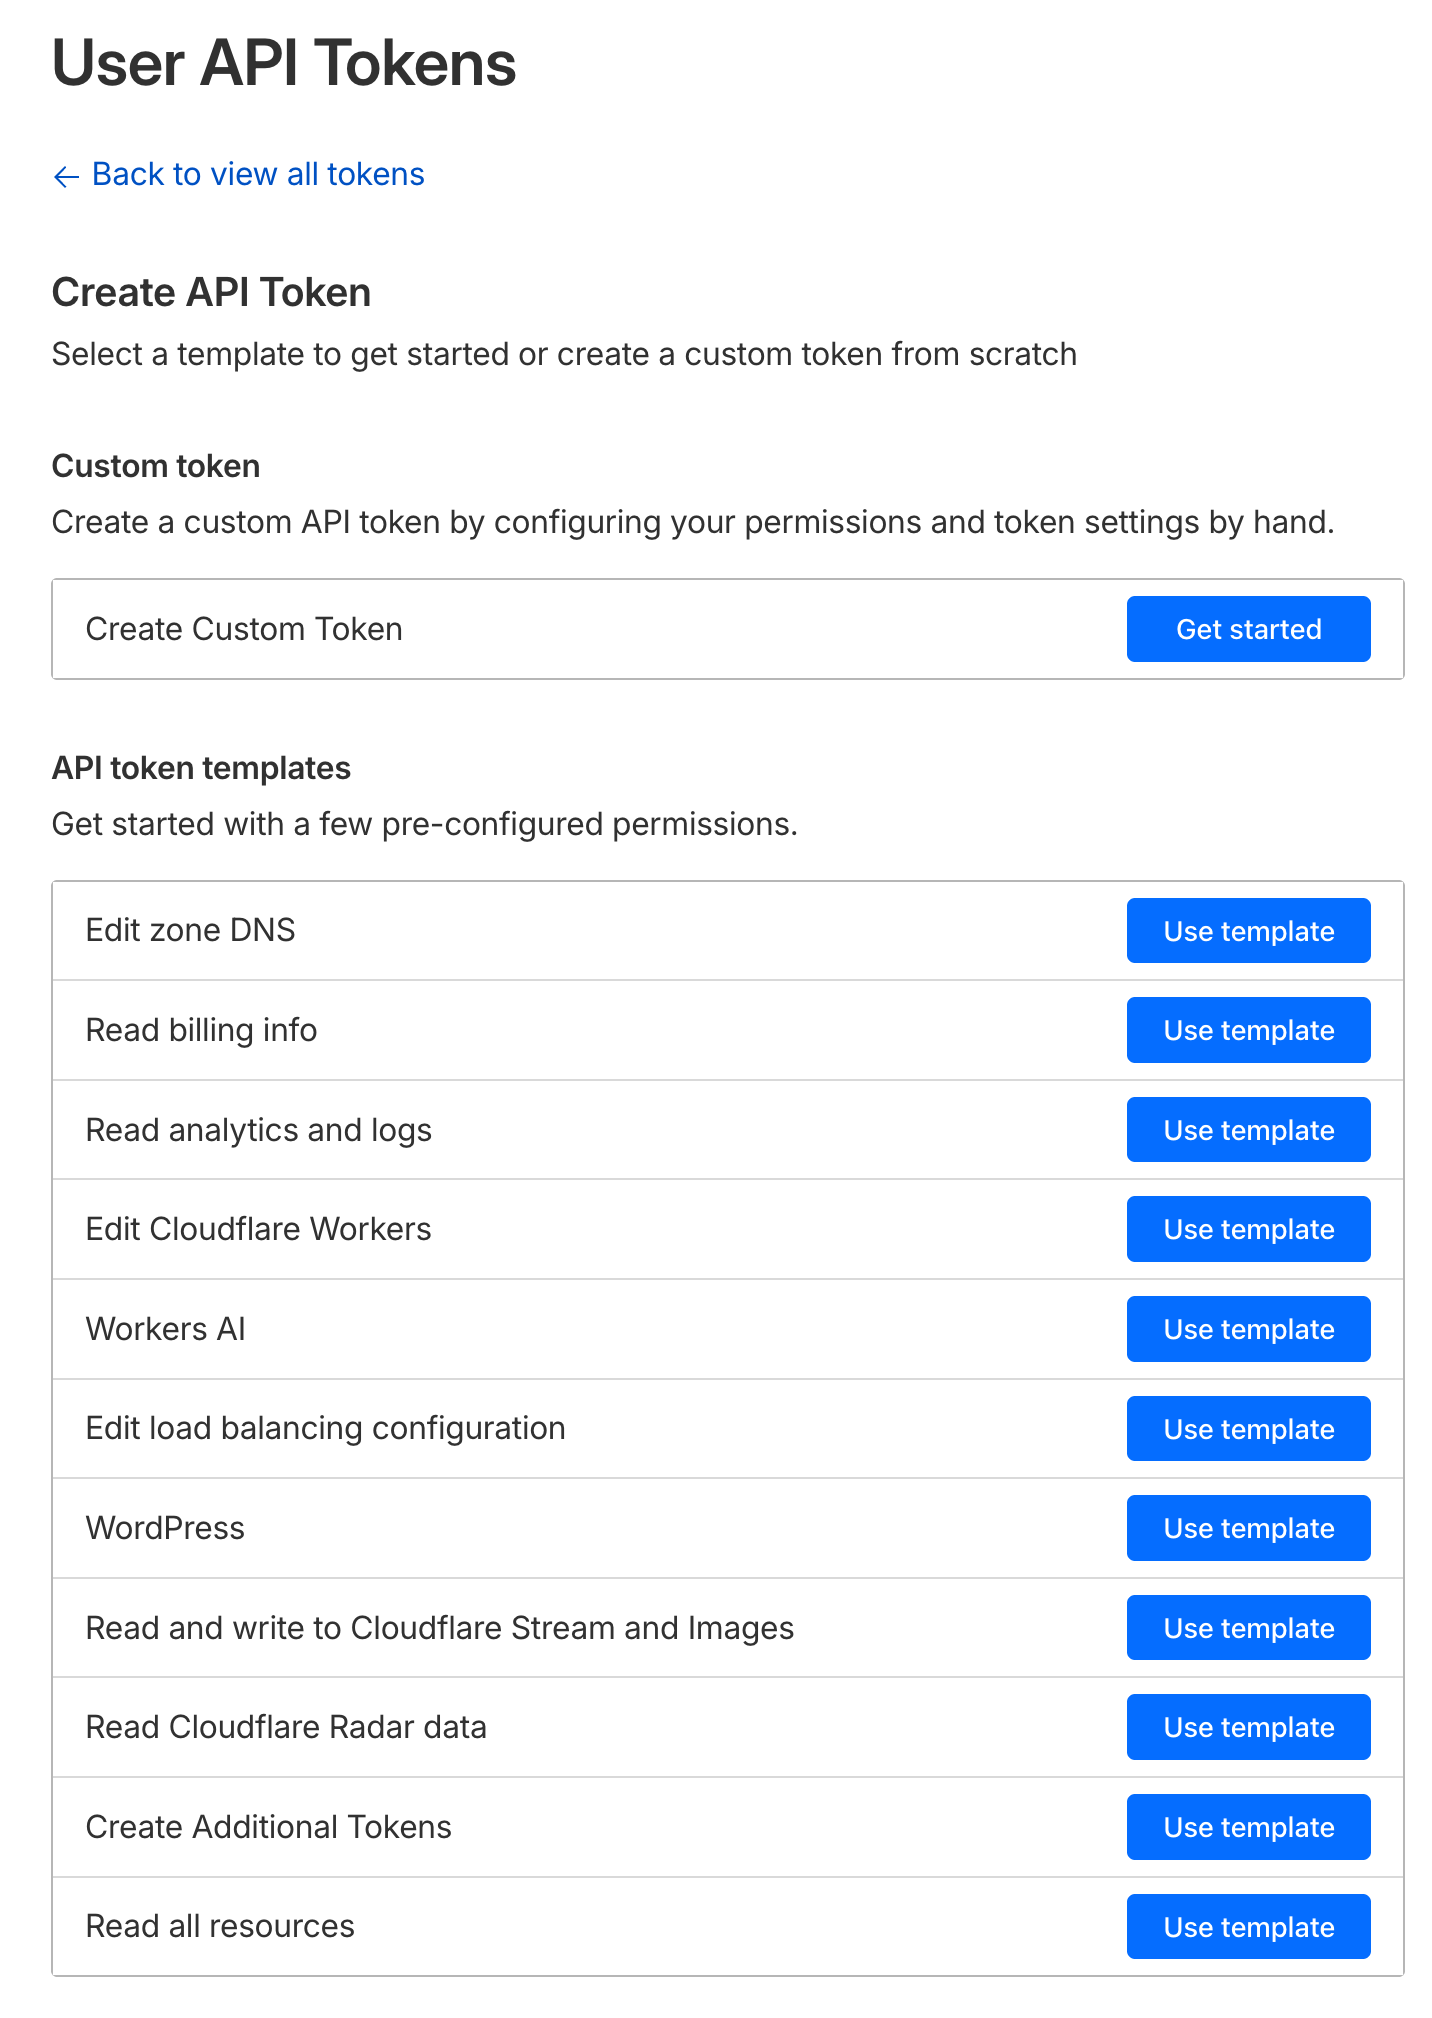Image resolution: width=1432 pixels, height=2018 pixels.
Task: Use template for Read all resources
Action: pyautogui.click(x=1248, y=1927)
